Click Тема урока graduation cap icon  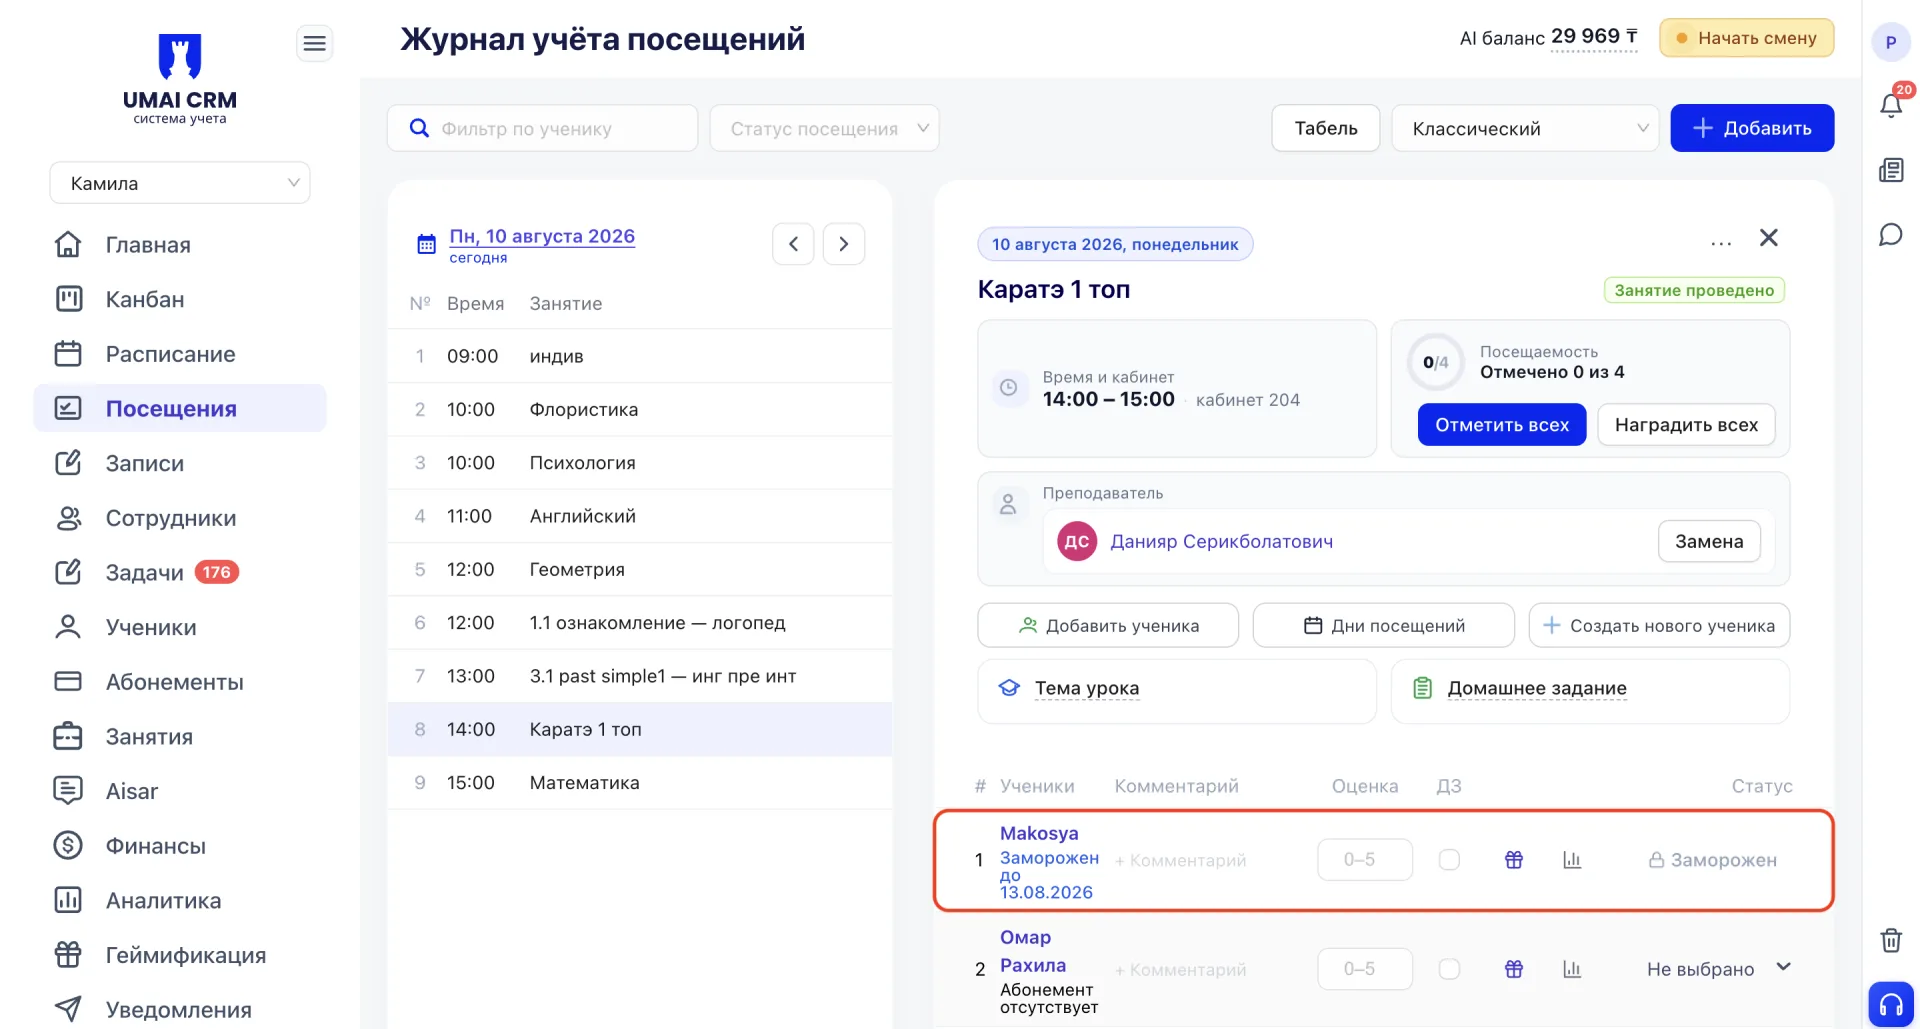pos(1009,688)
